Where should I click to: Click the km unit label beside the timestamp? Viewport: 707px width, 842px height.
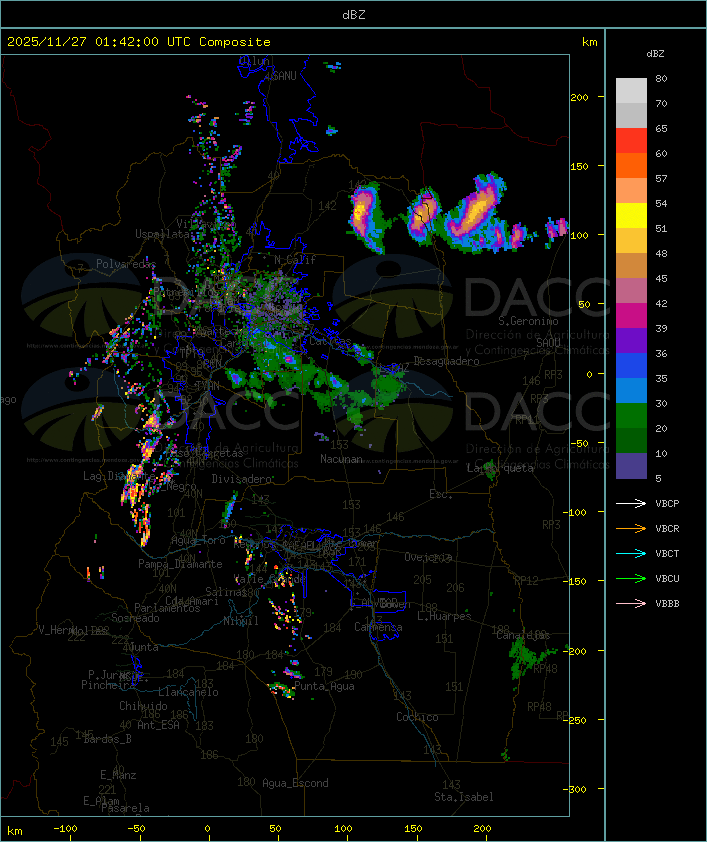[589, 42]
